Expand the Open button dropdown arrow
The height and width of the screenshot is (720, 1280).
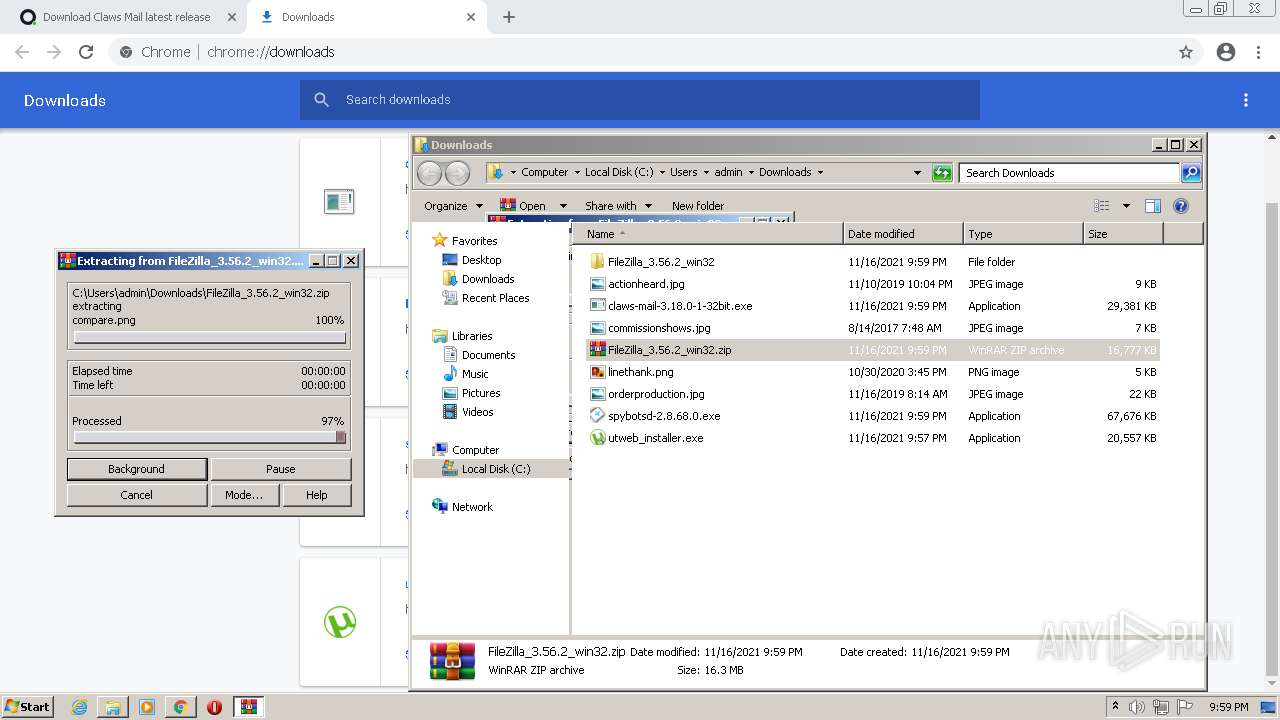click(x=563, y=206)
